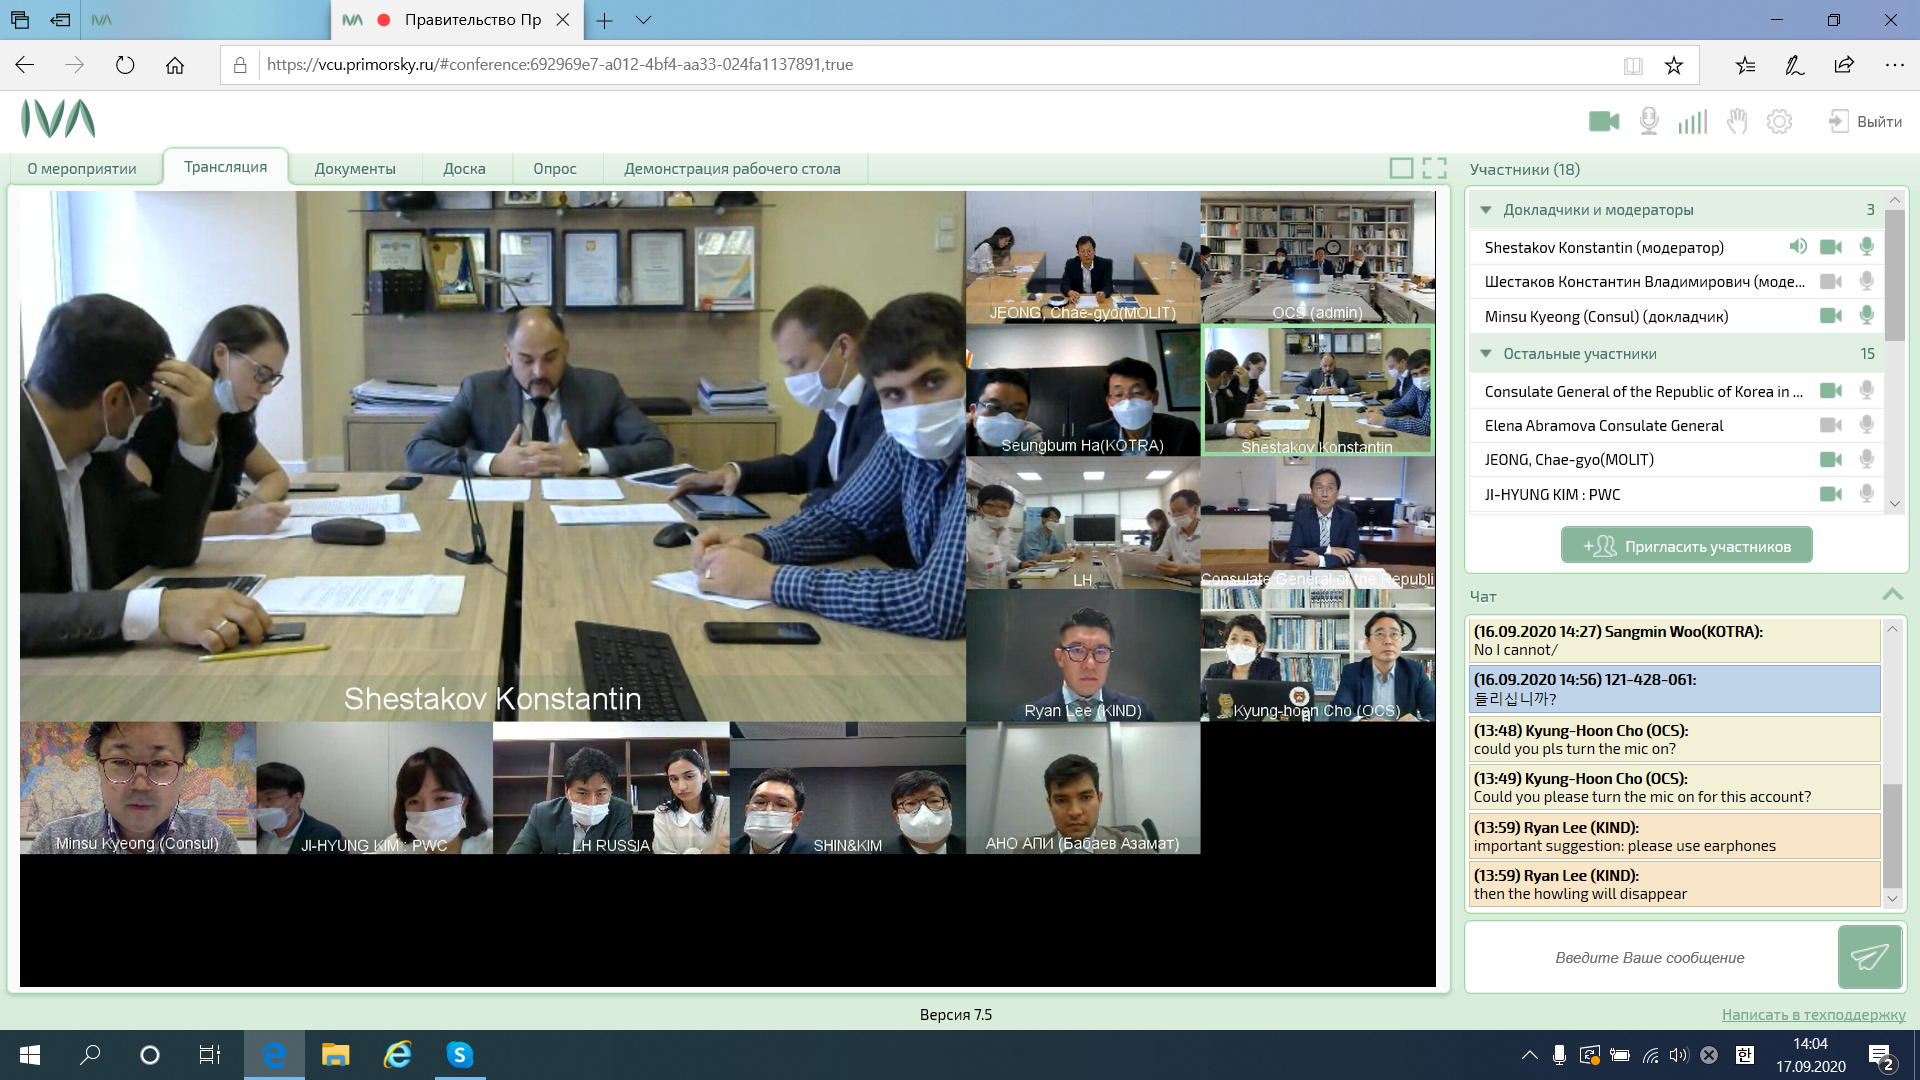This screenshot has height=1080, width=1920.
Task: Click the Пригласить участников button
Action: point(1687,545)
